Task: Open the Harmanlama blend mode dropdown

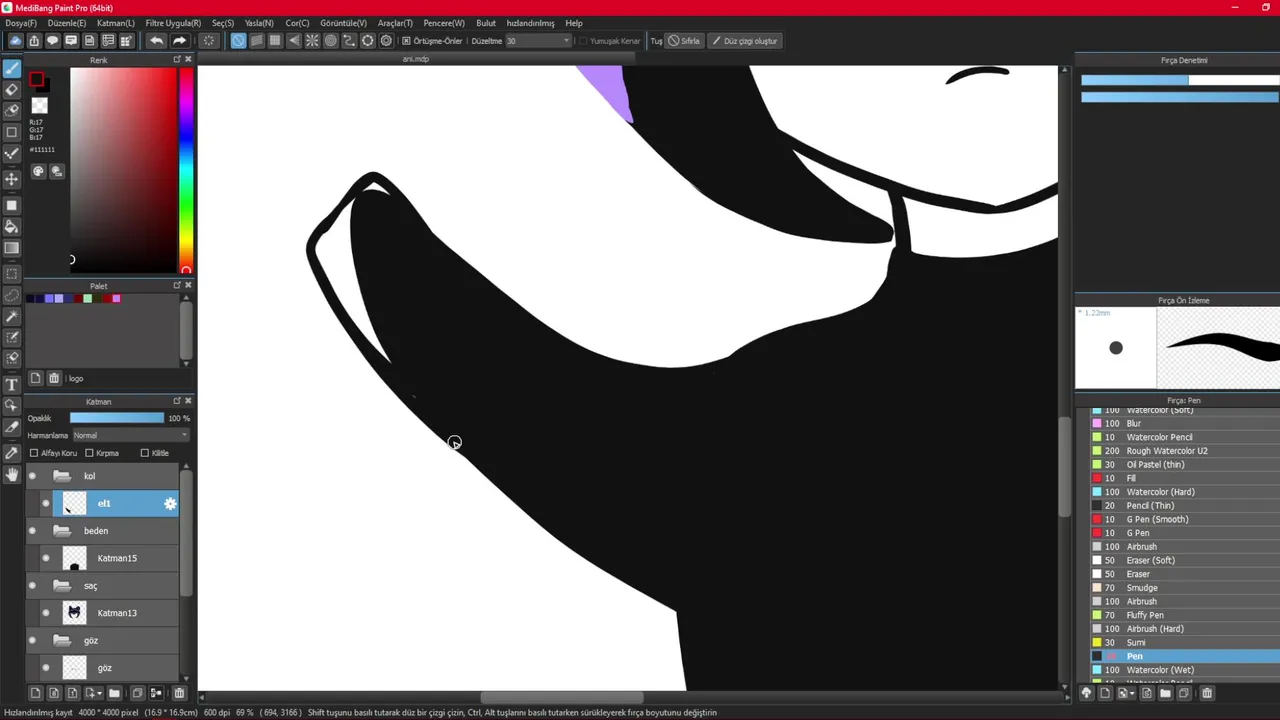Action: [130, 435]
